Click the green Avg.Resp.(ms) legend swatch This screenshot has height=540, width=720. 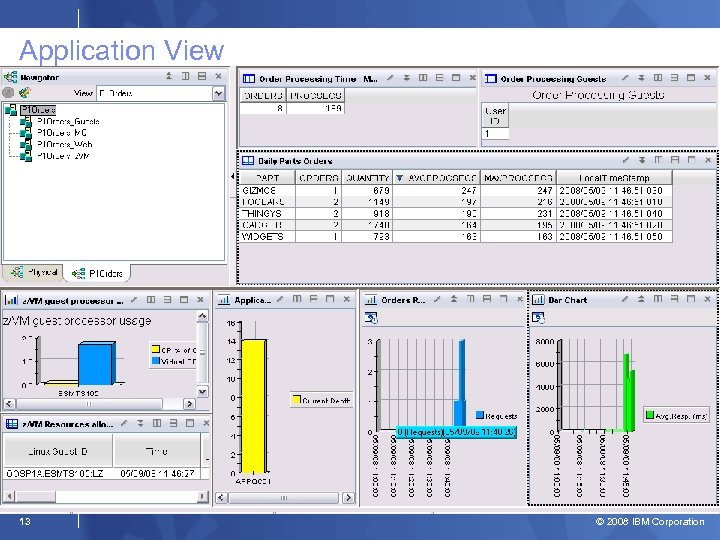tap(650, 415)
